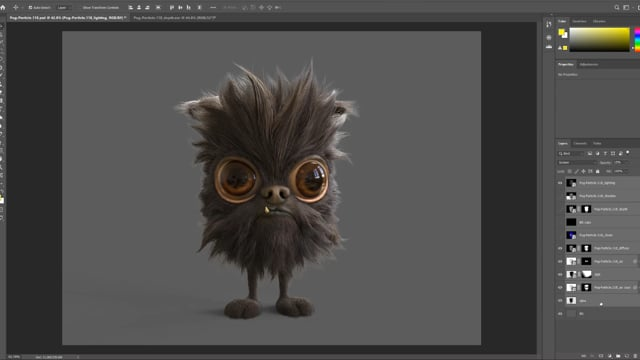Image resolution: width=640 pixels, height=360 pixels.
Task: Filter layers by shape layers icon
Action: pos(613,153)
